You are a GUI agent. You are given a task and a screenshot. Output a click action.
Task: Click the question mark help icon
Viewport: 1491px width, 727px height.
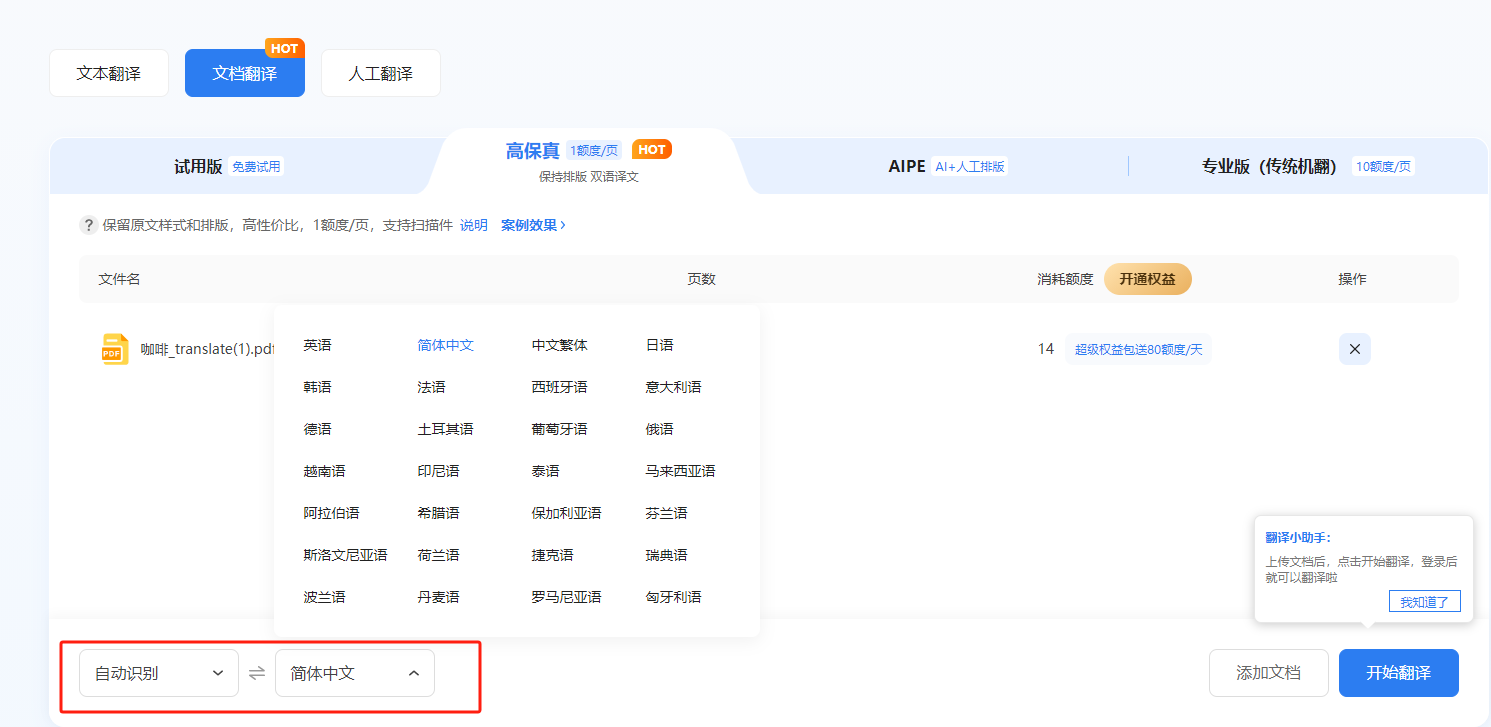[89, 225]
